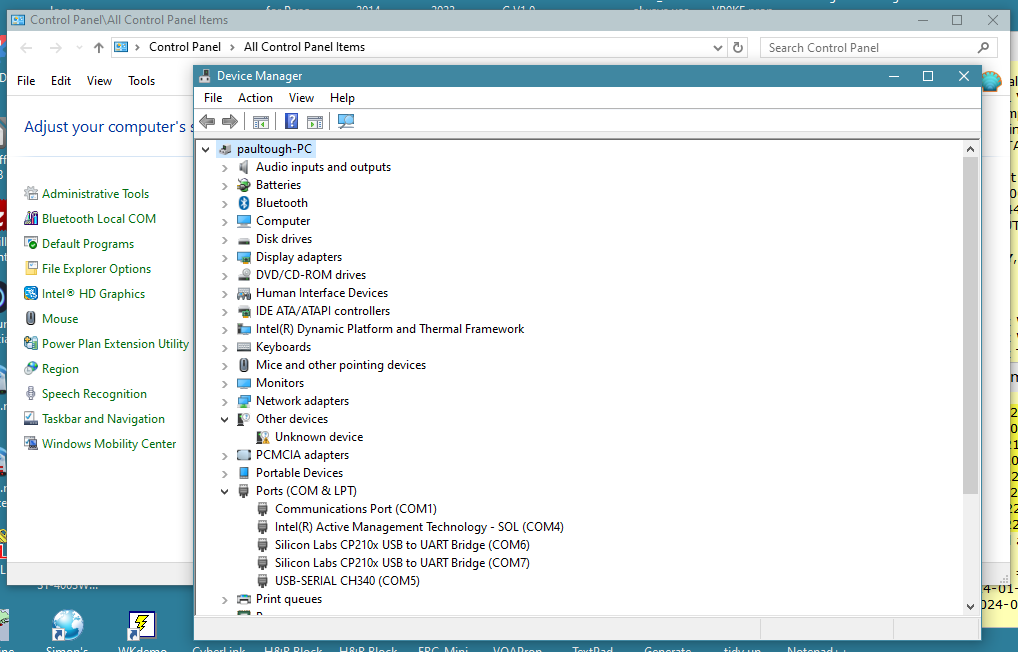The height and width of the screenshot is (652, 1018).
Task: Expand the PCMCIA adapters category
Action: [x=225, y=455]
